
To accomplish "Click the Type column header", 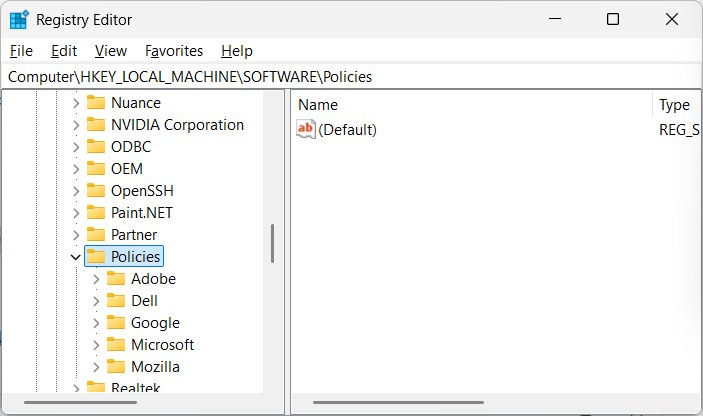I will click(676, 105).
